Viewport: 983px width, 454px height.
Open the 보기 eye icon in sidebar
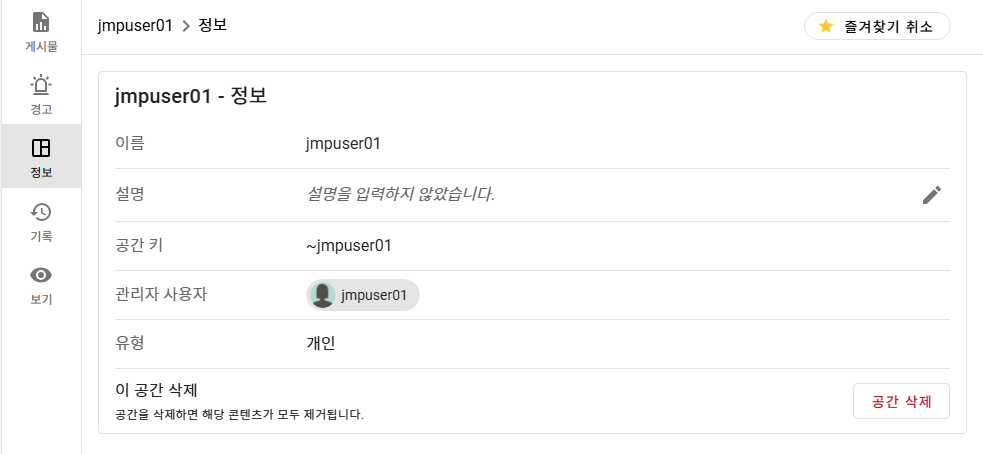(41, 275)
